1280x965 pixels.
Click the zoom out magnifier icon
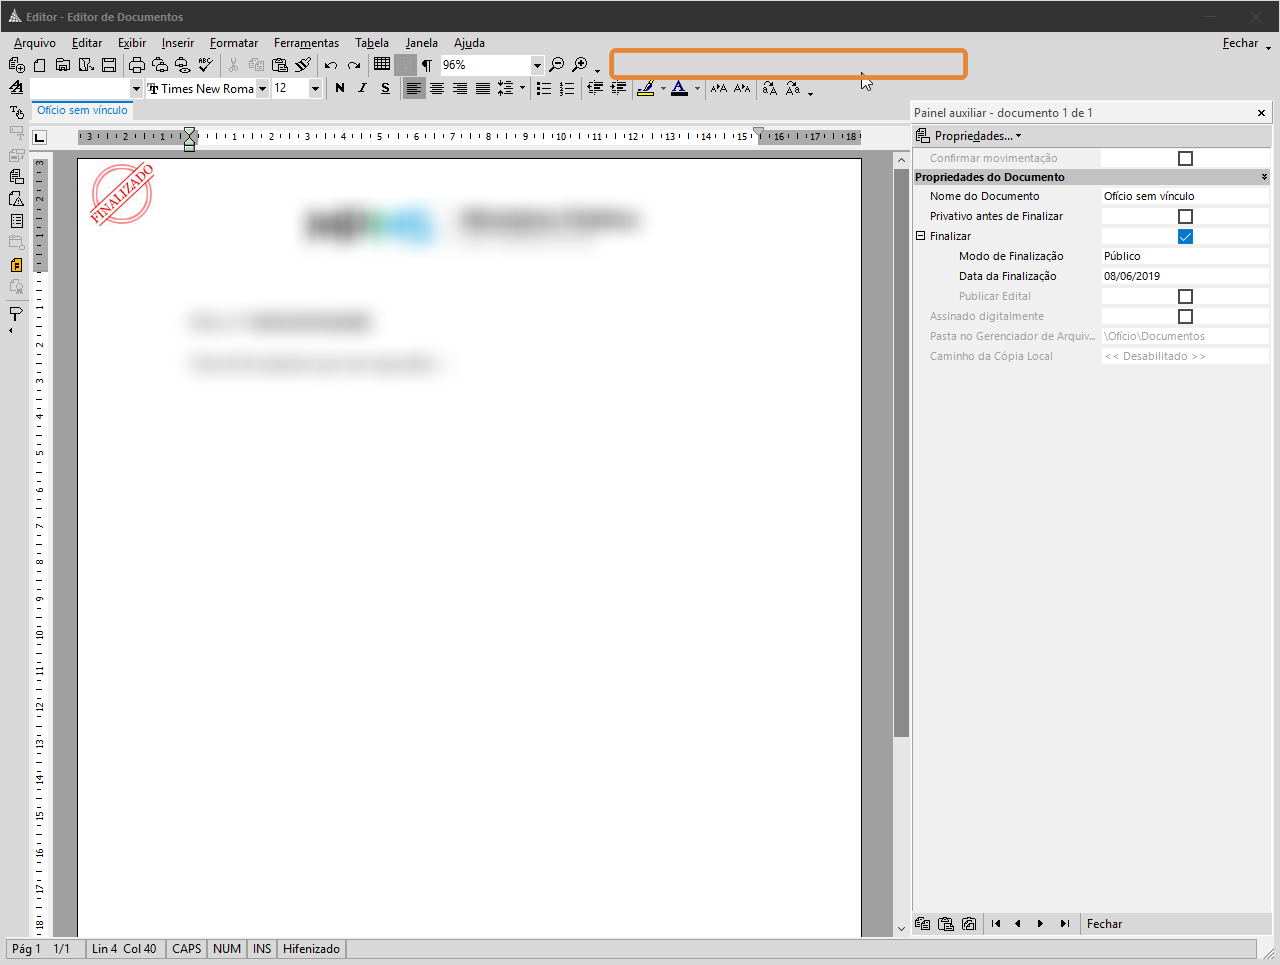tap(557, 65)
